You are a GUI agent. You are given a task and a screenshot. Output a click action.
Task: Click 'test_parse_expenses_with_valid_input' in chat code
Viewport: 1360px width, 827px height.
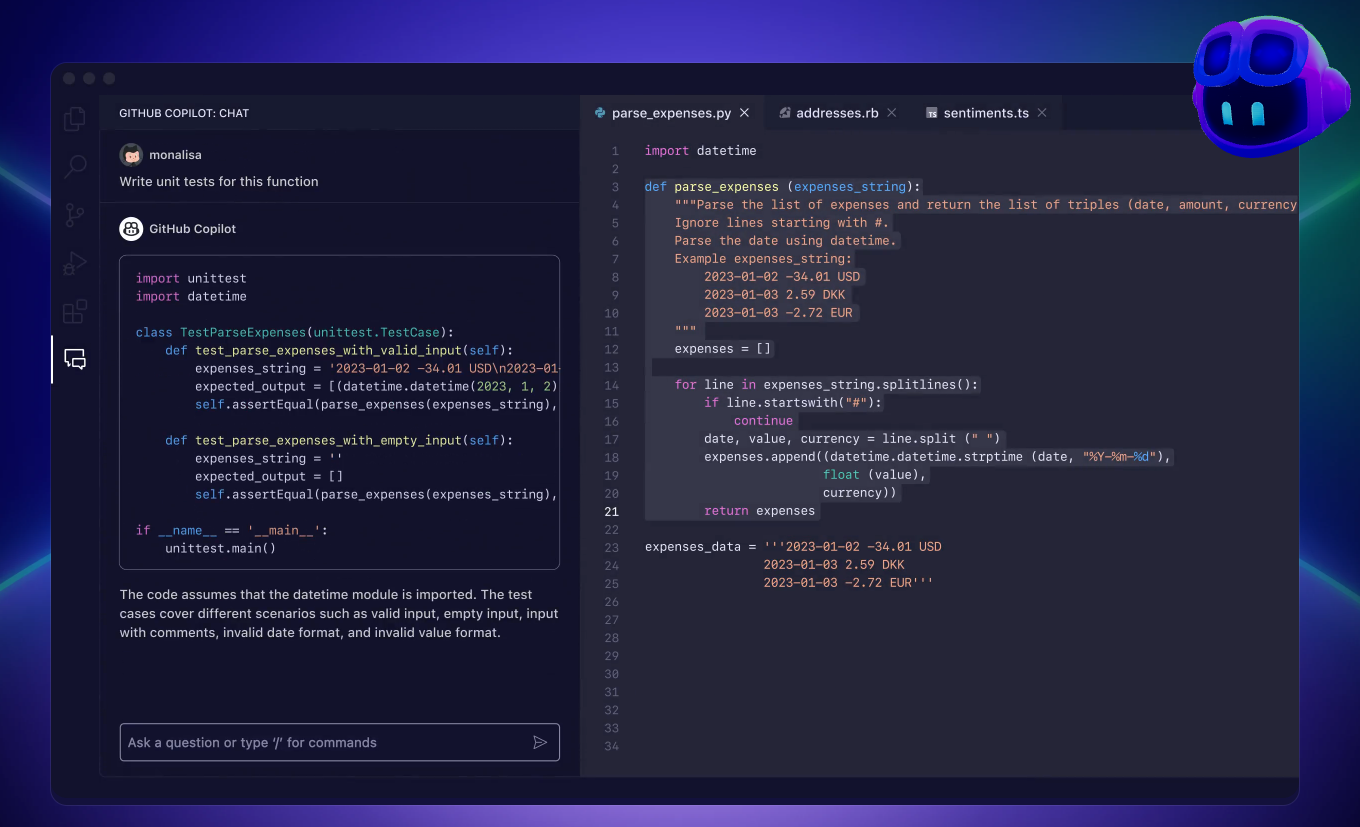click(328, 350)
